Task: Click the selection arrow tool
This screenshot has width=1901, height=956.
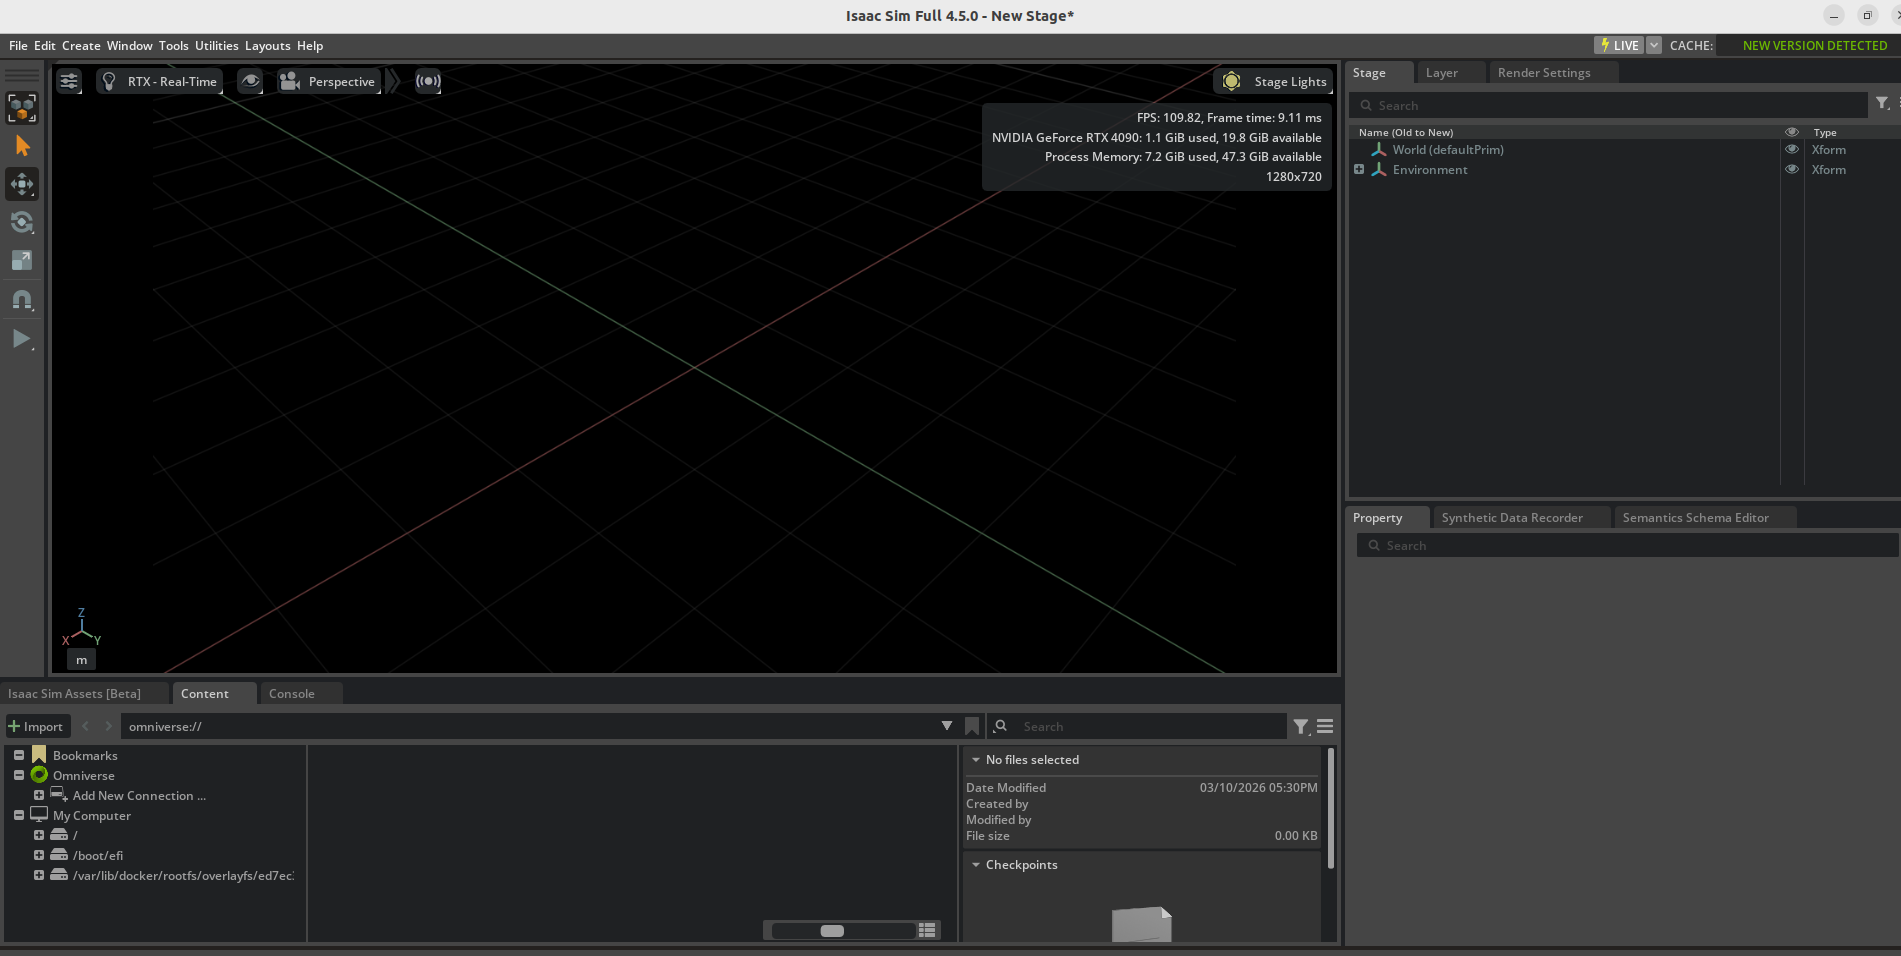Action: pyautogui.click(x=22, y=146)
